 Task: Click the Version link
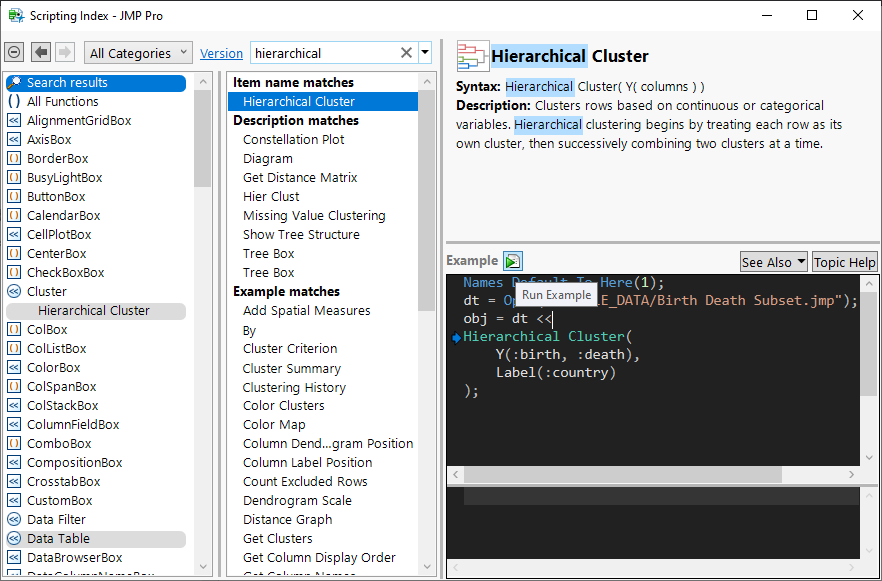pos(221,54)
